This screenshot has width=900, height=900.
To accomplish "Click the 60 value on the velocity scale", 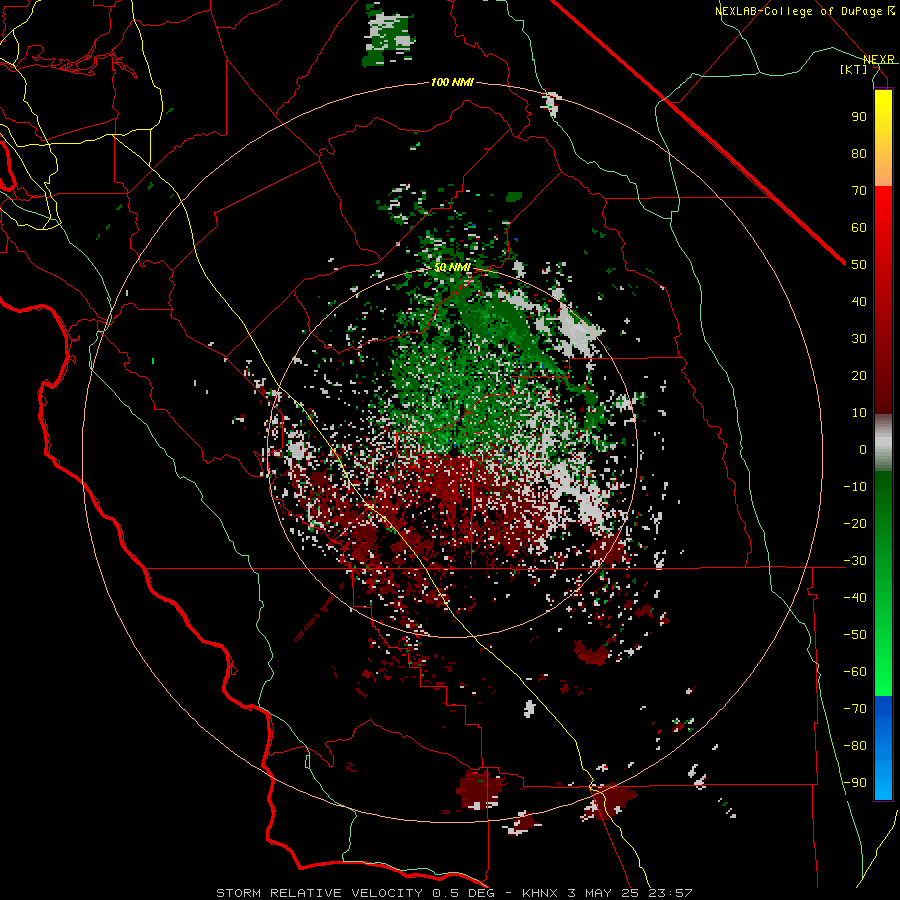I will (x=859, y=228).
